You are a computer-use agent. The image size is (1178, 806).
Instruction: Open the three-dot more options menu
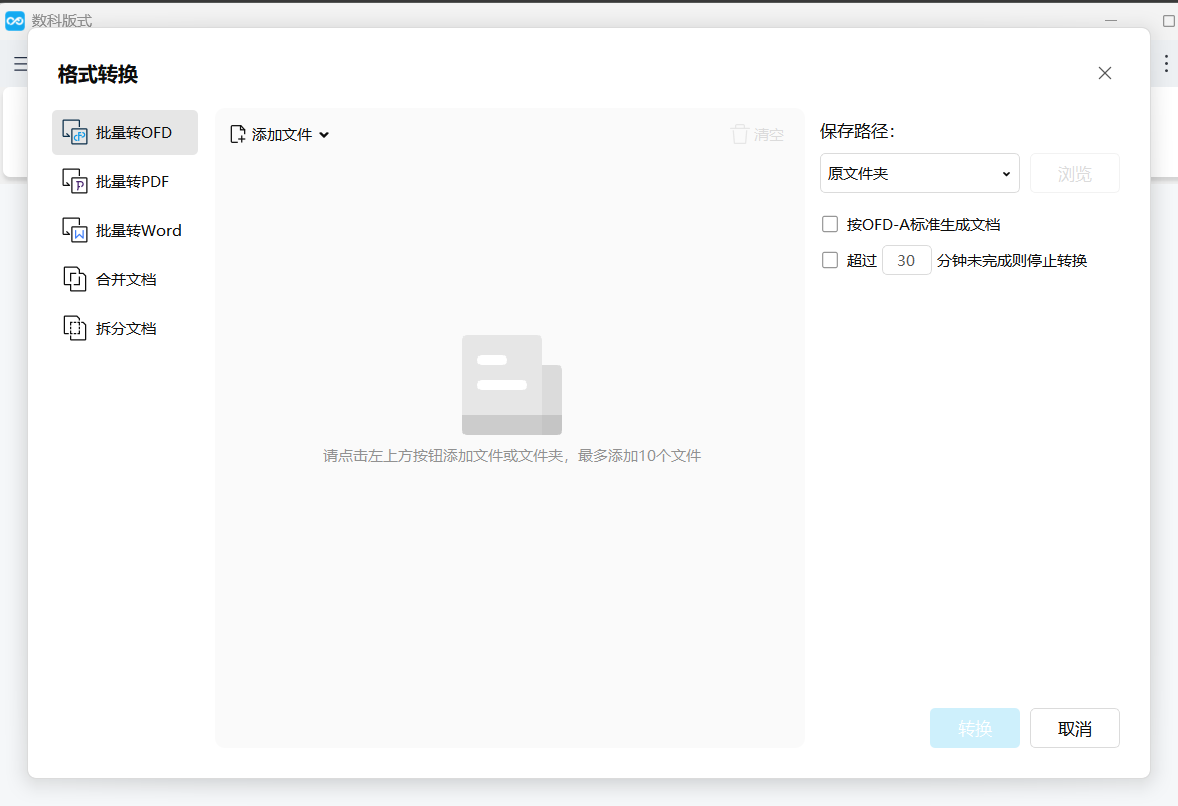[1166, 64]
